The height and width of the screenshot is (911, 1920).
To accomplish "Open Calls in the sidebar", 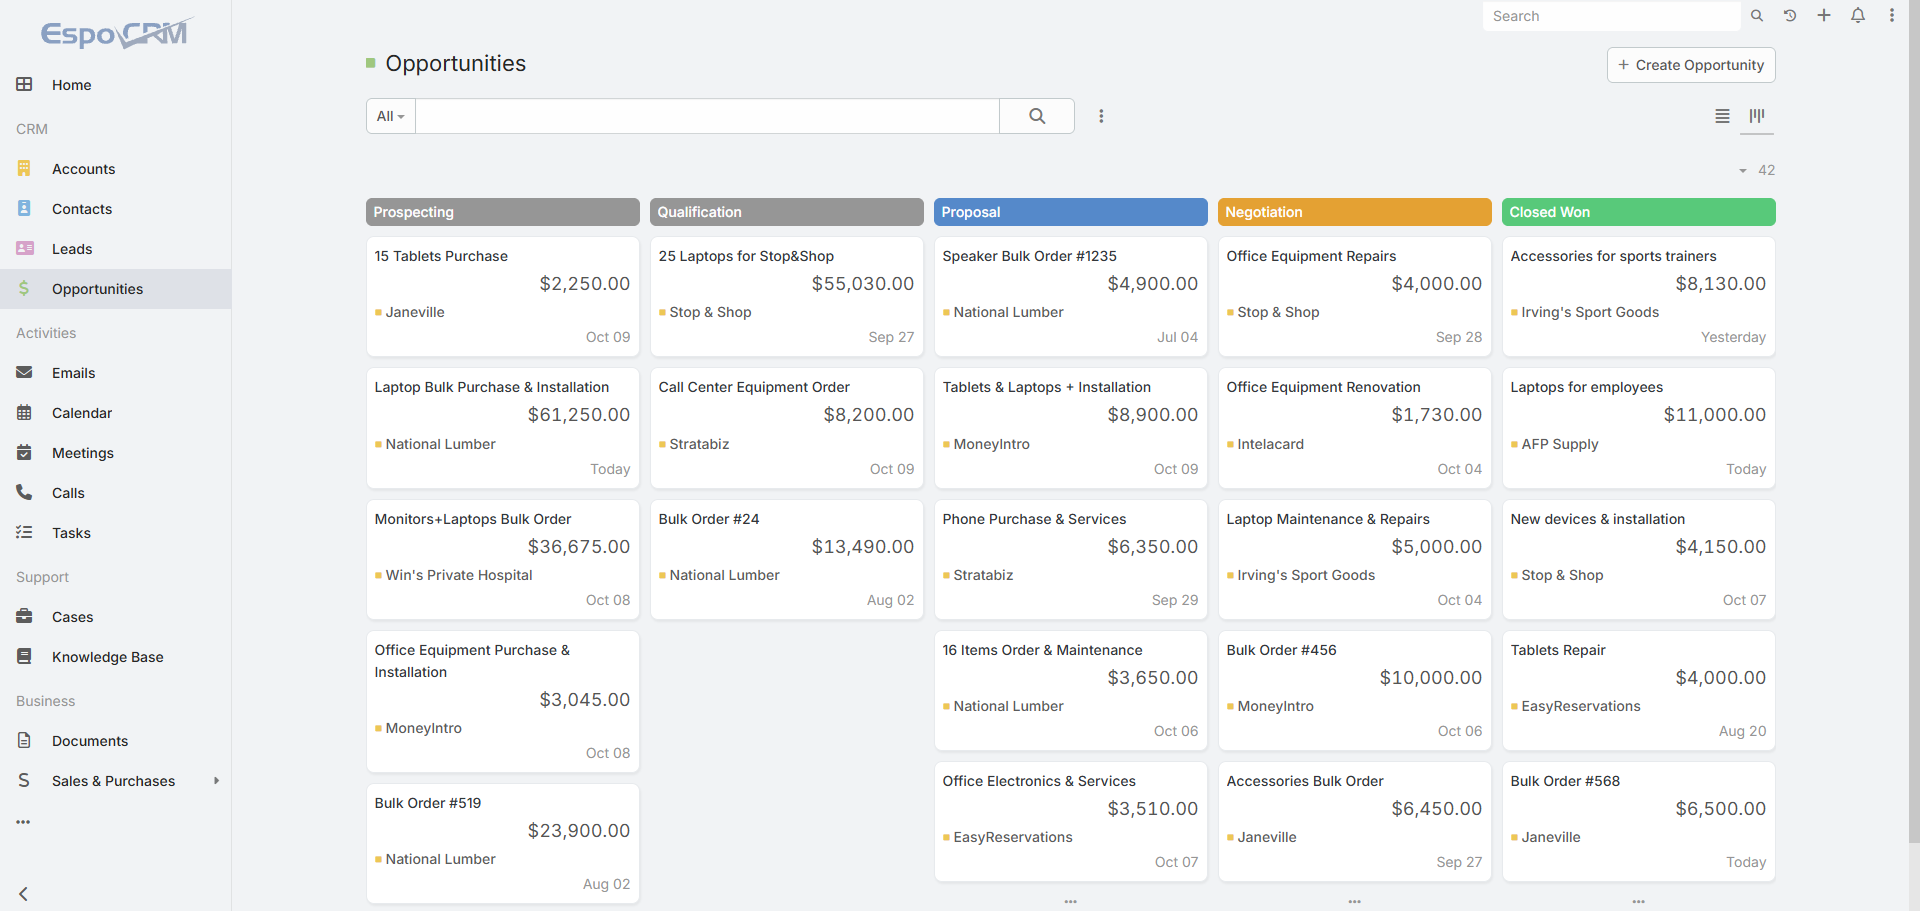I will coord(115,493).
